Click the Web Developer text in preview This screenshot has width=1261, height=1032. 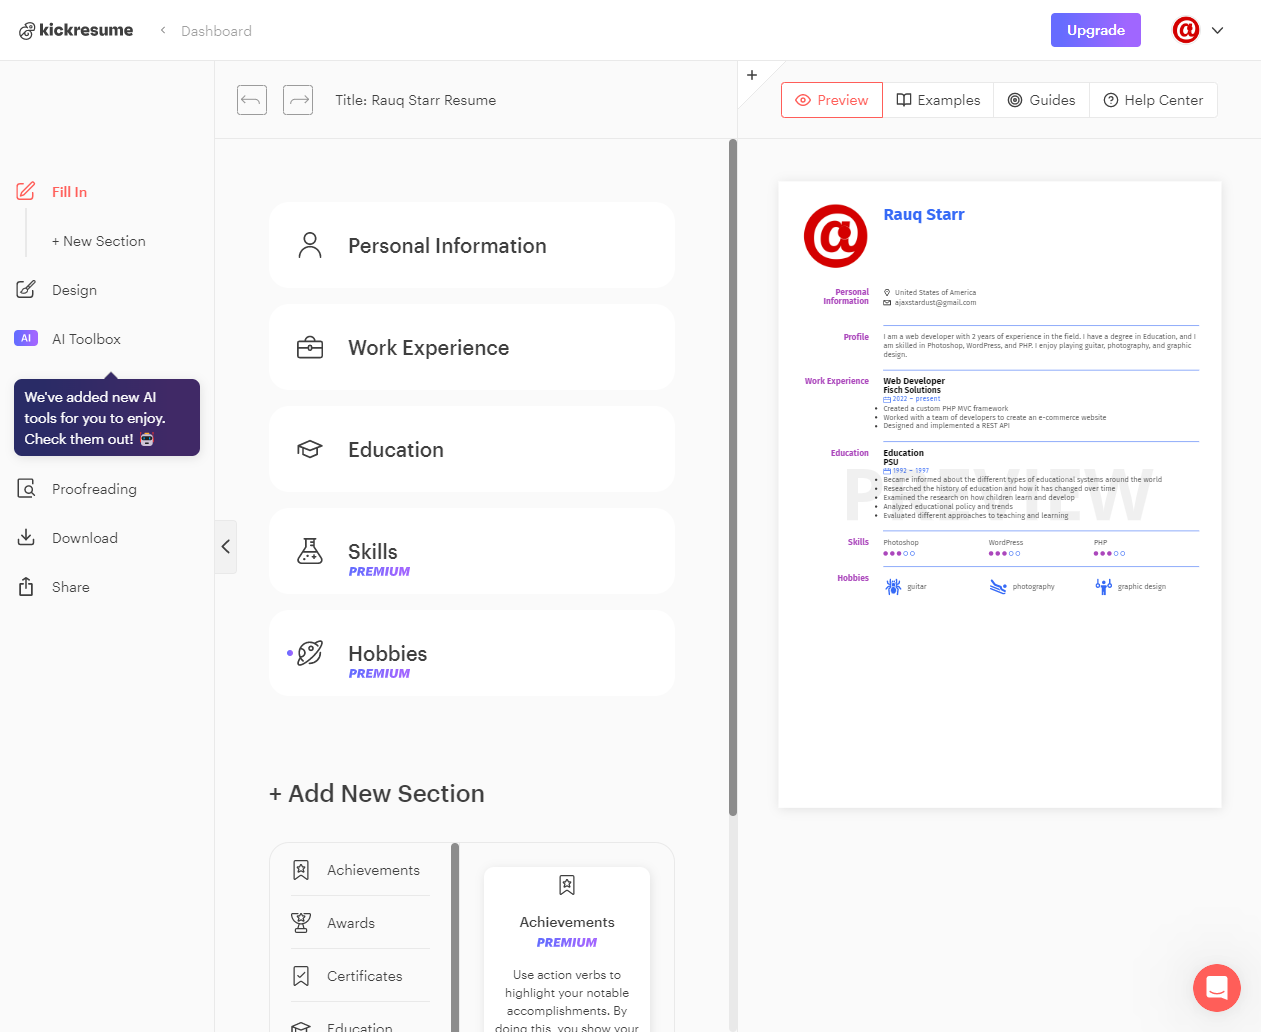pyautogui.click(x=914, y=381)
